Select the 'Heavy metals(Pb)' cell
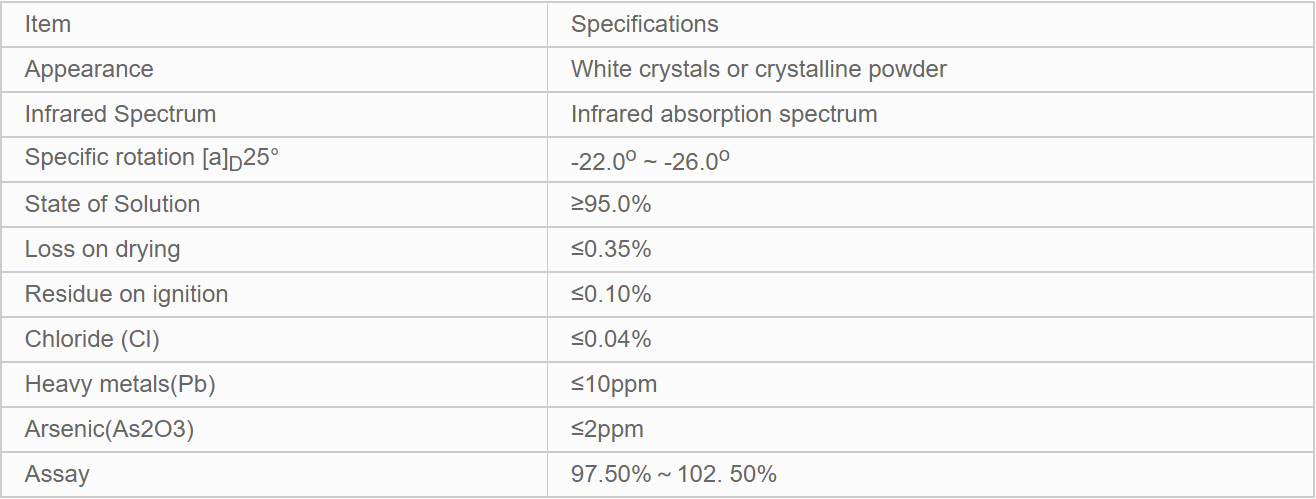 pos(120,384)
